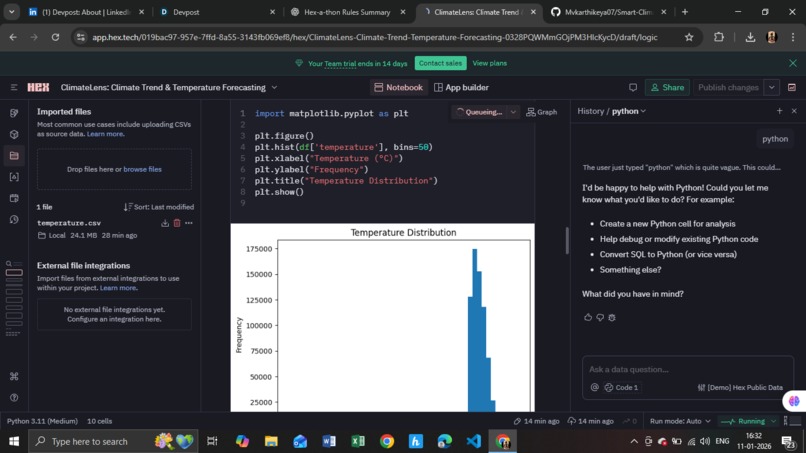The image size is (806, 453).
Task: Switch to Notebook view
Action: click(398, 87)
